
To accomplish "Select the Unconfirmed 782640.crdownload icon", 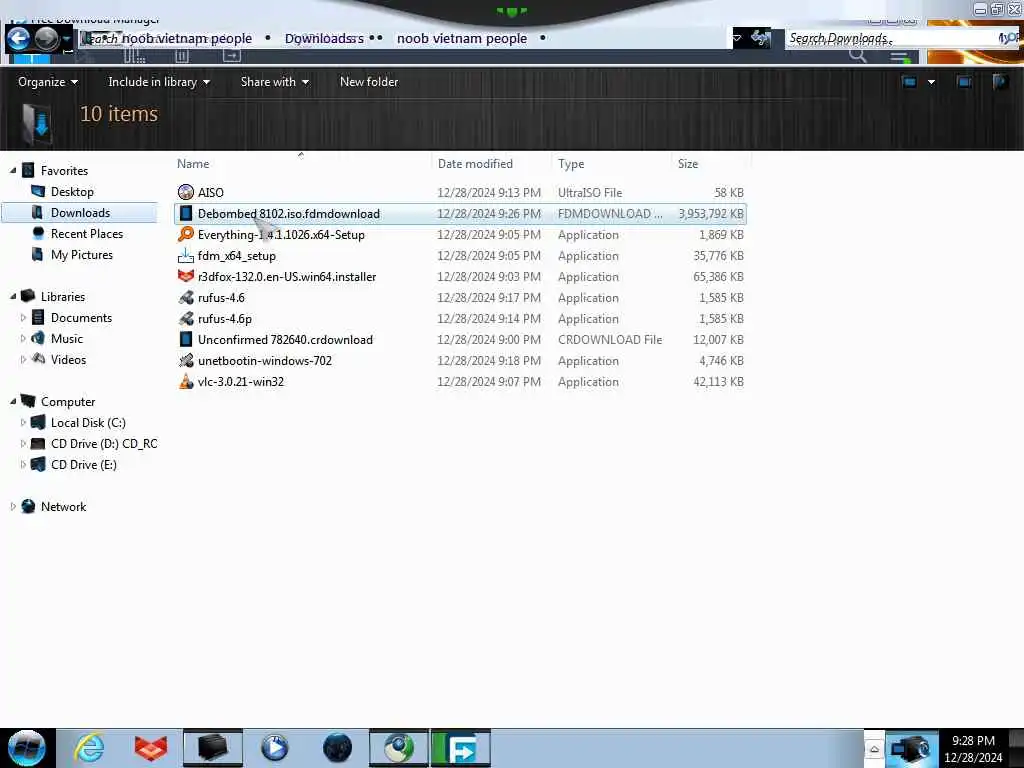I will click(x=186, y=340).
